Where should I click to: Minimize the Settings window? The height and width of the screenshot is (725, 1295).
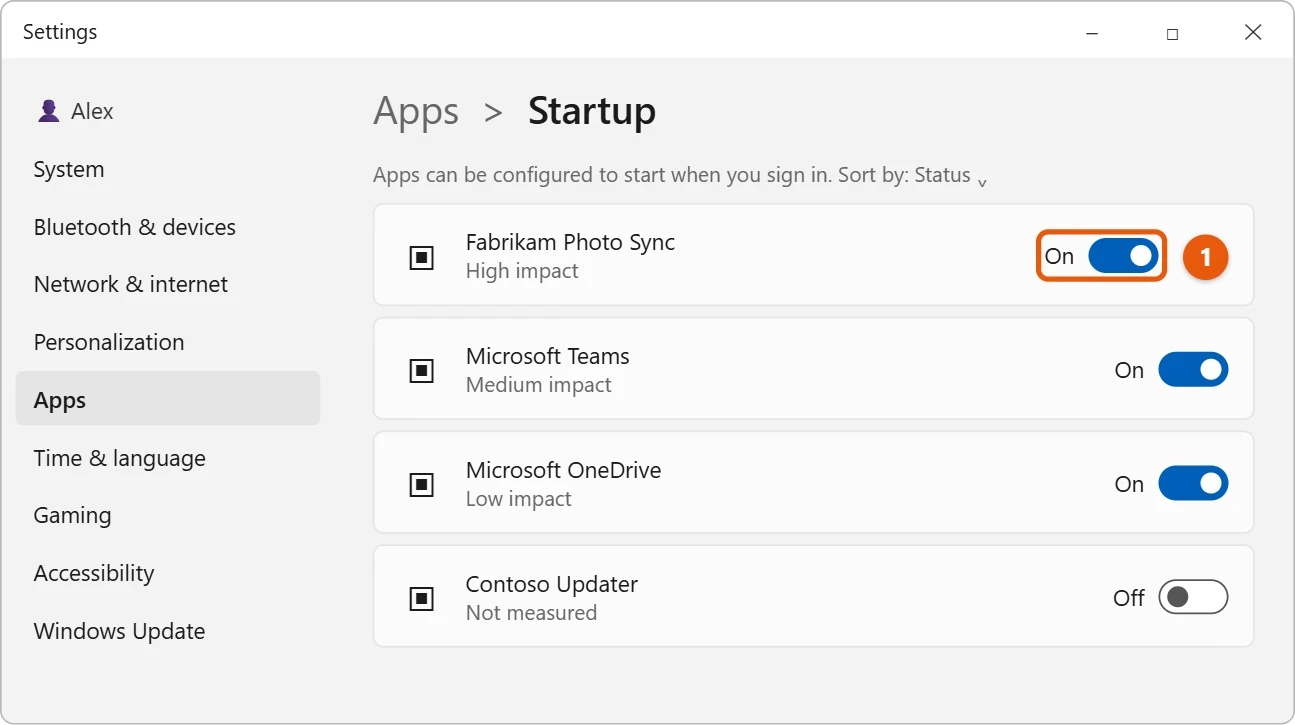tap(1092, 33)
